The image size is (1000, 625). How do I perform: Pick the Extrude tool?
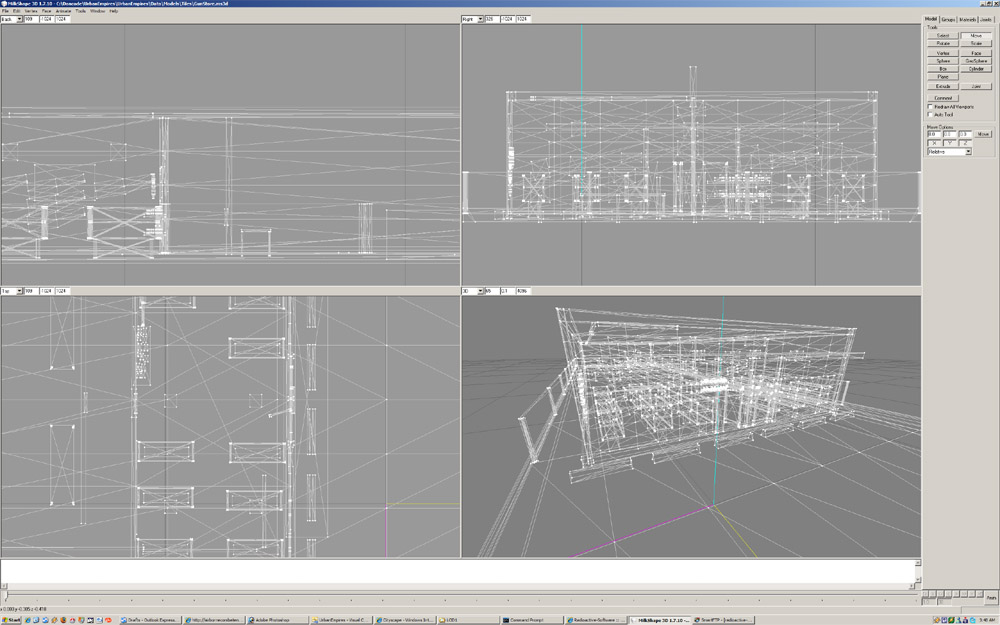click(943, 86)
